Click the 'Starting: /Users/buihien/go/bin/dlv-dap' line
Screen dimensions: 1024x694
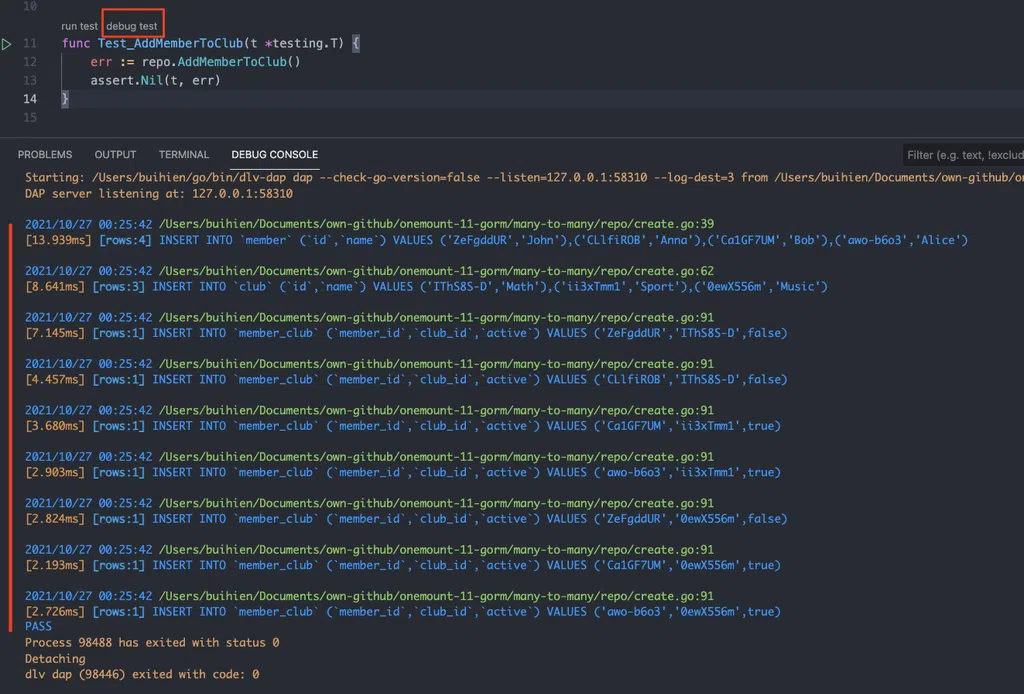coord(524,178)
